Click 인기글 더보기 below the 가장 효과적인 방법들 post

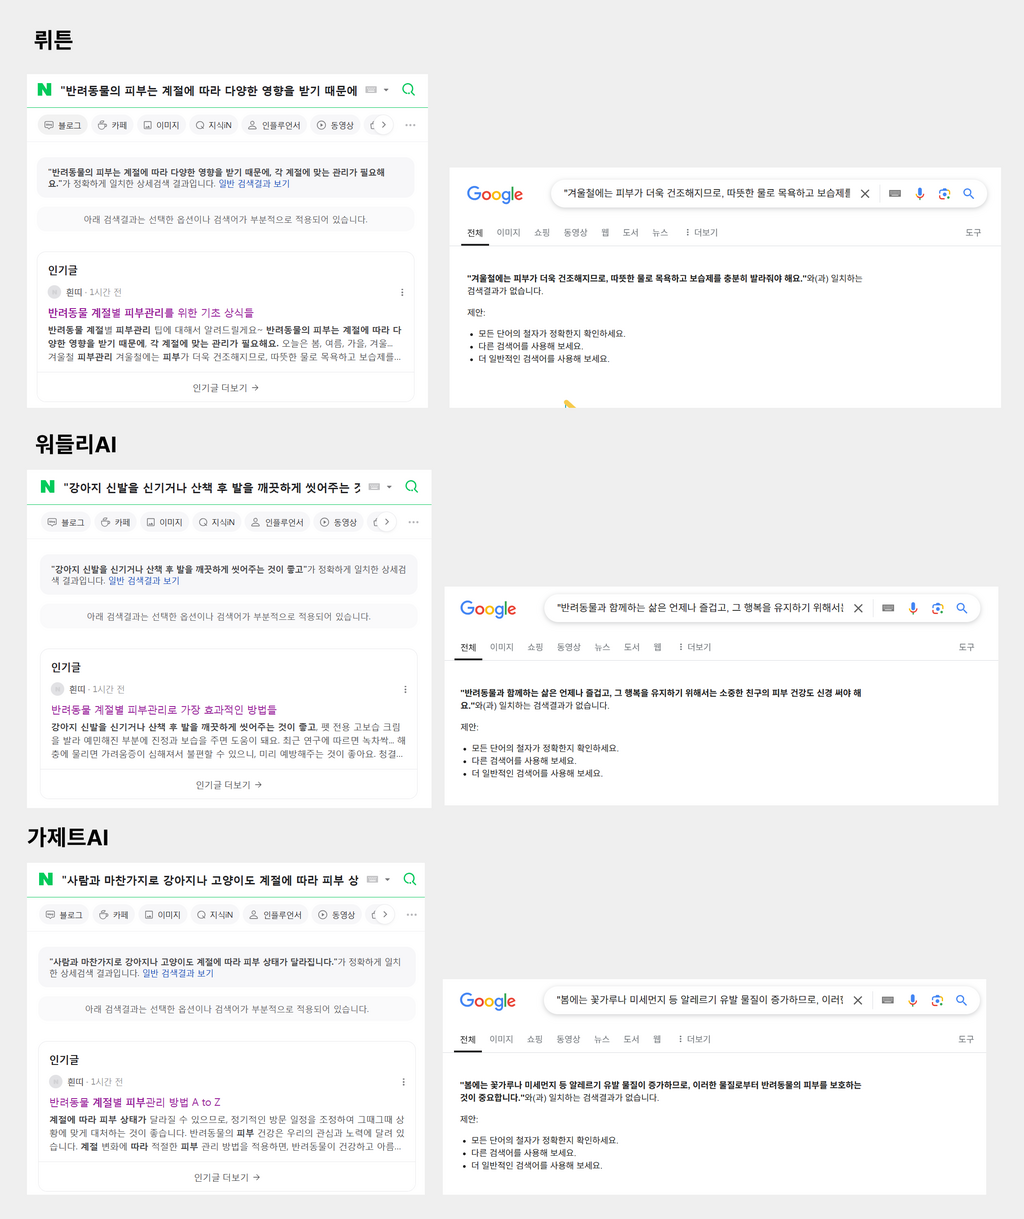228,785
